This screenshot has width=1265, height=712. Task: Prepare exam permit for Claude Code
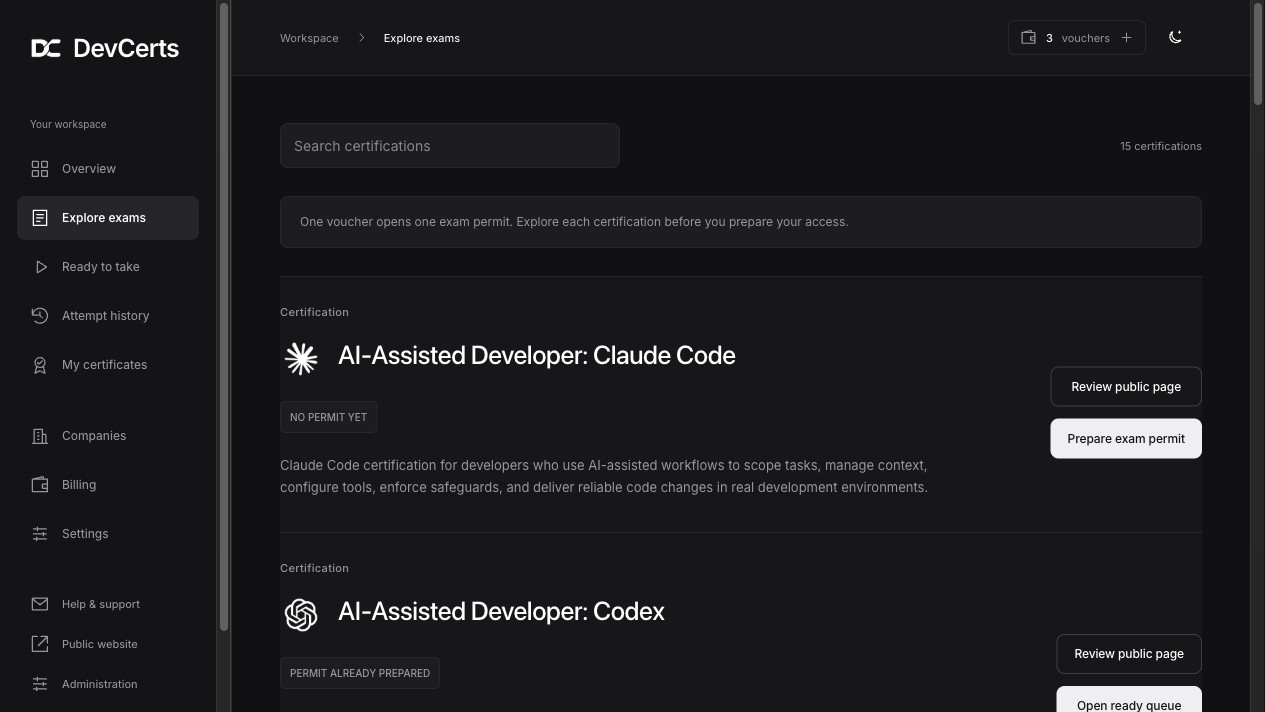pyautogui.click(x=1126, y=439)
